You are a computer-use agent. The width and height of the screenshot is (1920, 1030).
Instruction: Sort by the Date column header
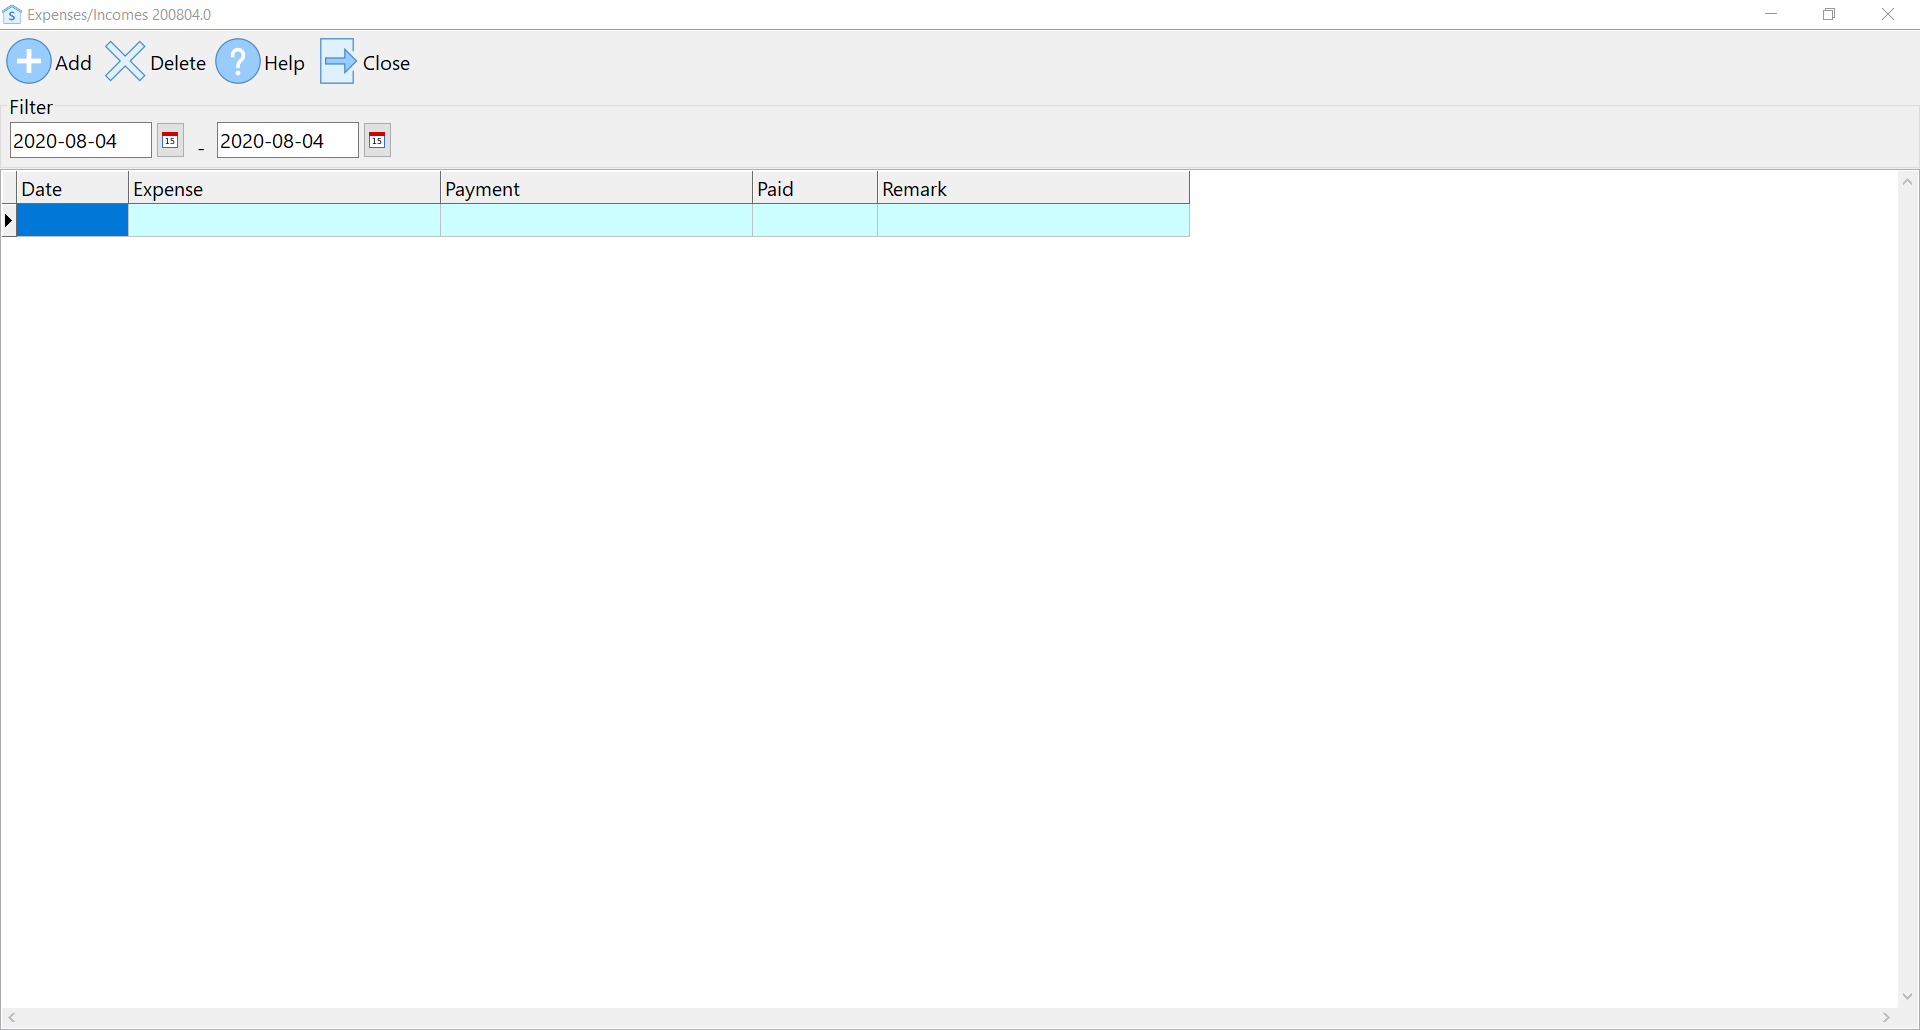pyautogui.click(x=73, y=188)
